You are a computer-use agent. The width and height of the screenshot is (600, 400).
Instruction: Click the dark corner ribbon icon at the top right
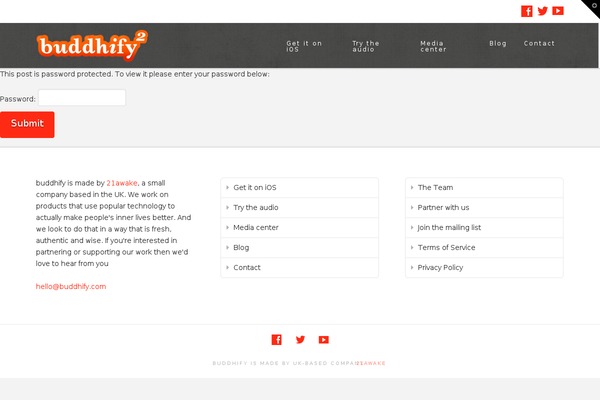coord(592,7)
